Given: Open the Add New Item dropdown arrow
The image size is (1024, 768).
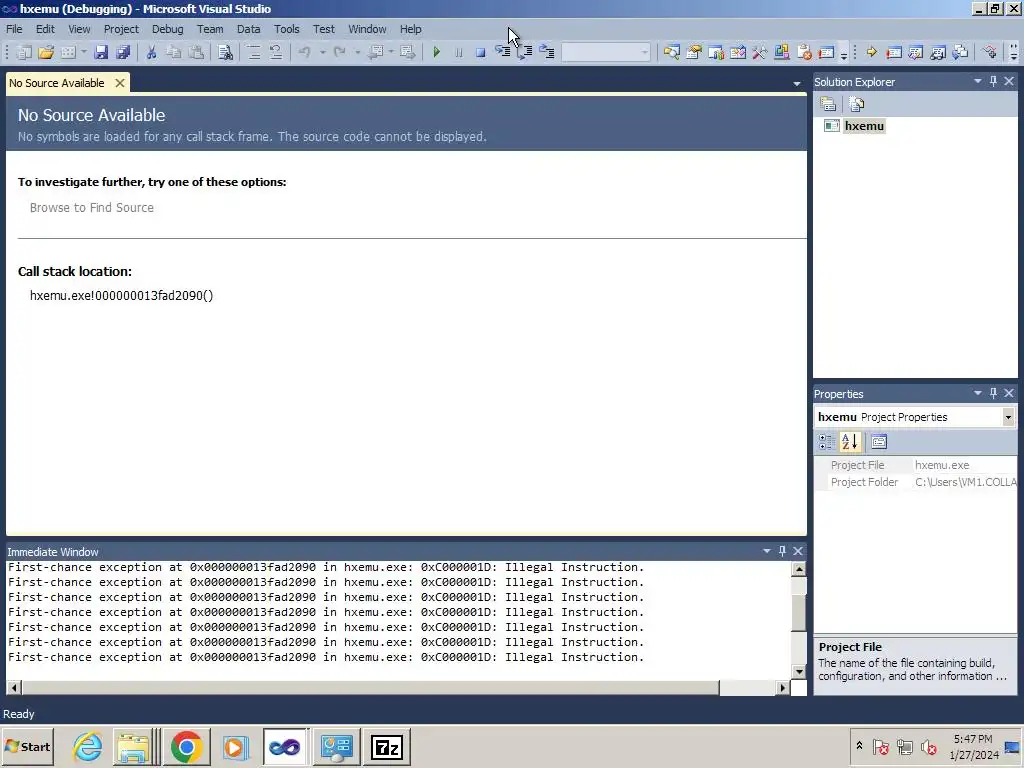Looking at the screenshot, I should [x=84, y=52].
